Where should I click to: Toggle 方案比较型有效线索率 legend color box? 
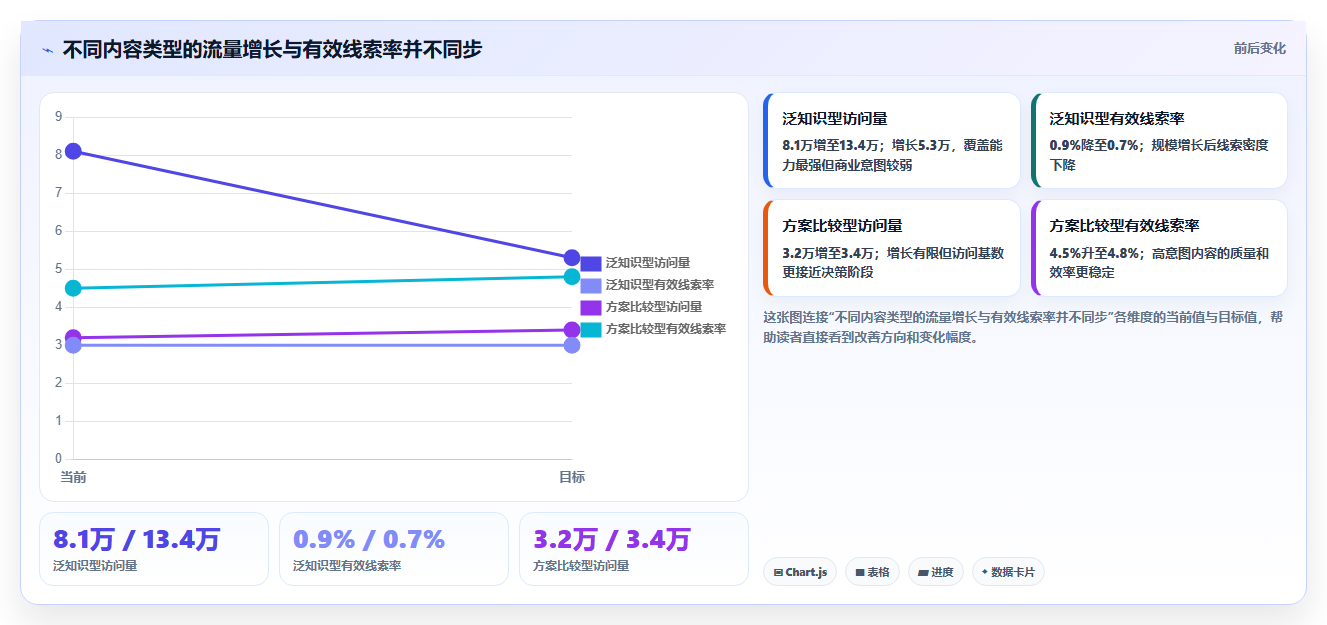point(591,329)
